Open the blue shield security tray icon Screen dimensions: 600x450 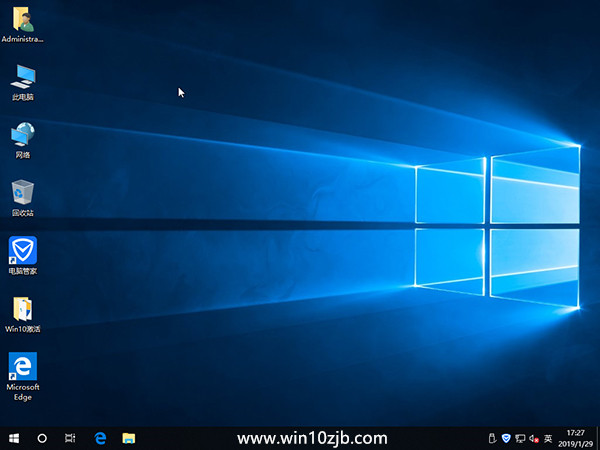pyautogui.click(x=506, y=438)
